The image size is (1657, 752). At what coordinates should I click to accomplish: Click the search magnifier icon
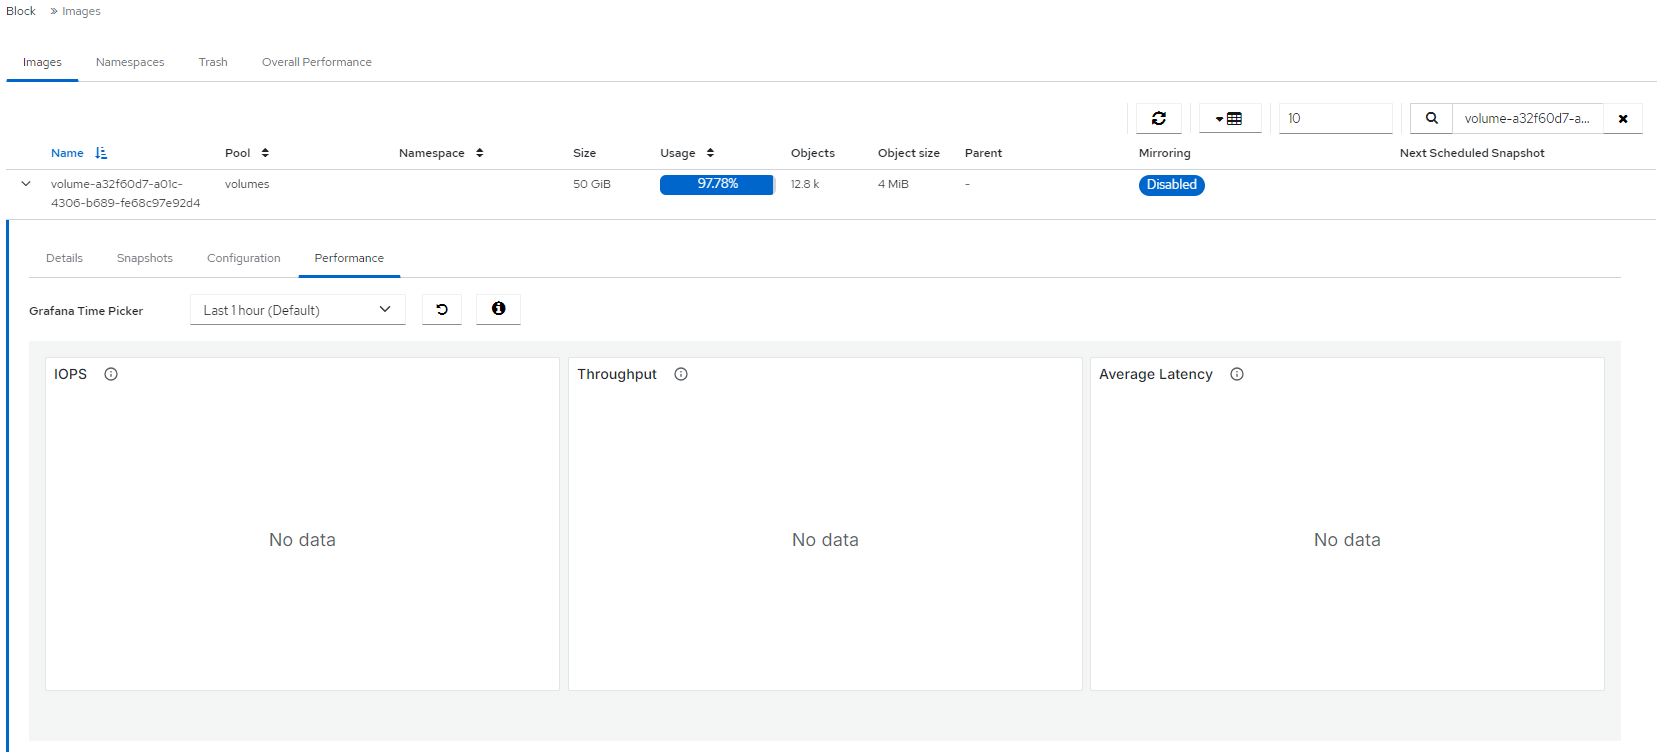(1431, 118)
